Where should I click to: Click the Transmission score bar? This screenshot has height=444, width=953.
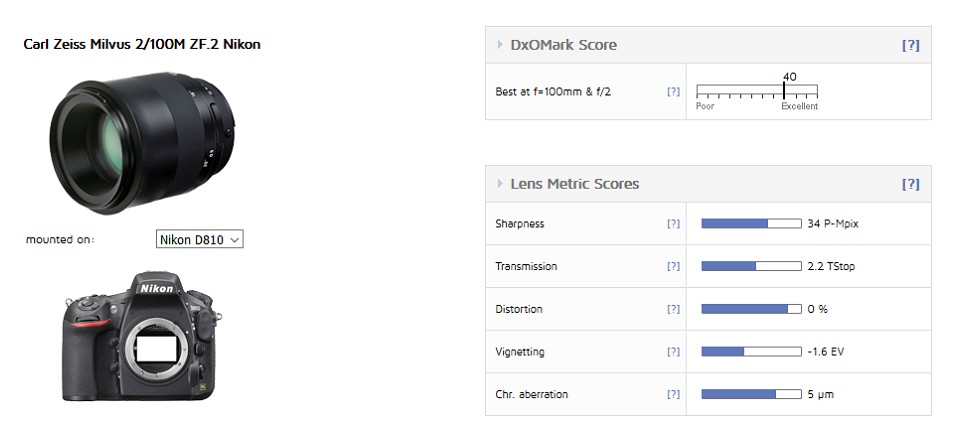(751, 267)
